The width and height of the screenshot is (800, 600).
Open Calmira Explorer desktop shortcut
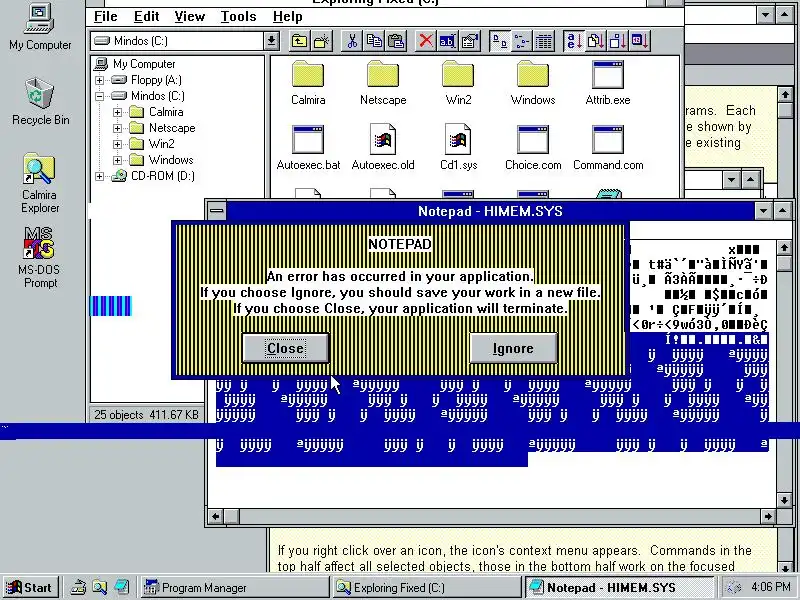[40, 184]
